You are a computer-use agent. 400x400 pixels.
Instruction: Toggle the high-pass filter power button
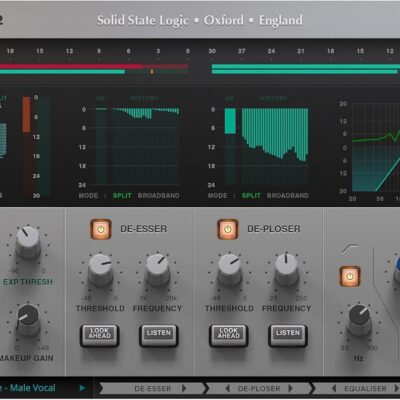click(350, 276)
